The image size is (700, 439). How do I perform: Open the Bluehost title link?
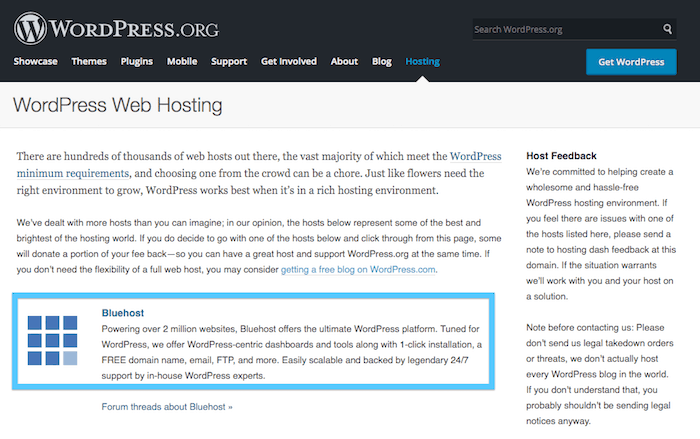point(123,313)
